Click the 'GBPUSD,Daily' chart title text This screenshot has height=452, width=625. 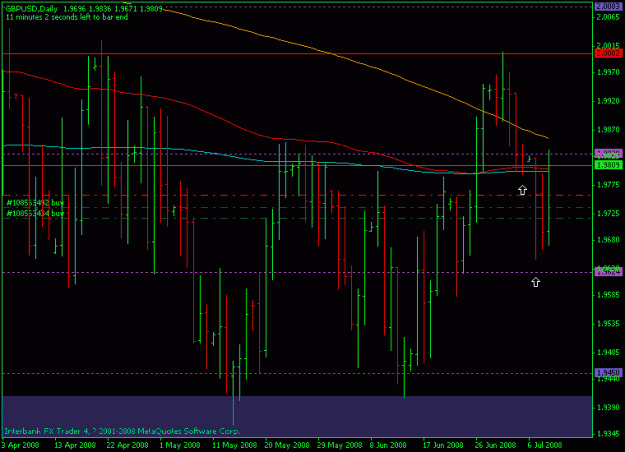(x=31, y=8)
